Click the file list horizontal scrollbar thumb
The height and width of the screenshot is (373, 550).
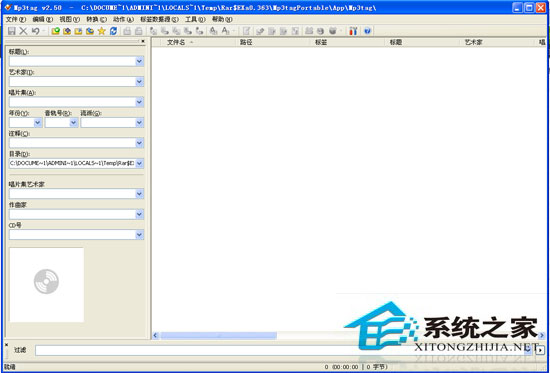pos(219,335)
